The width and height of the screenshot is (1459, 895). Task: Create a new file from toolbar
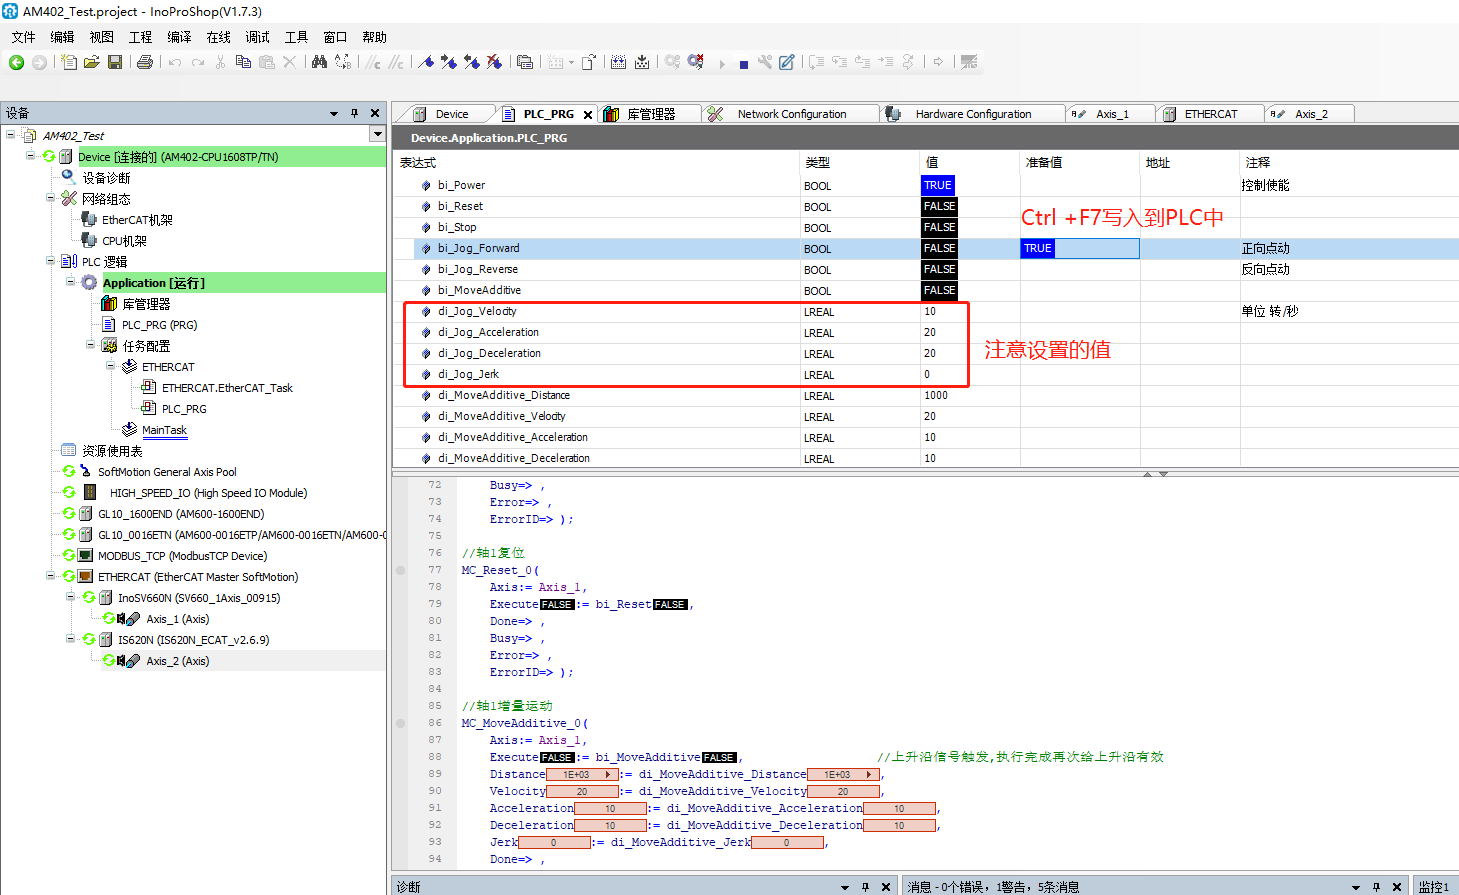[69, 62]
